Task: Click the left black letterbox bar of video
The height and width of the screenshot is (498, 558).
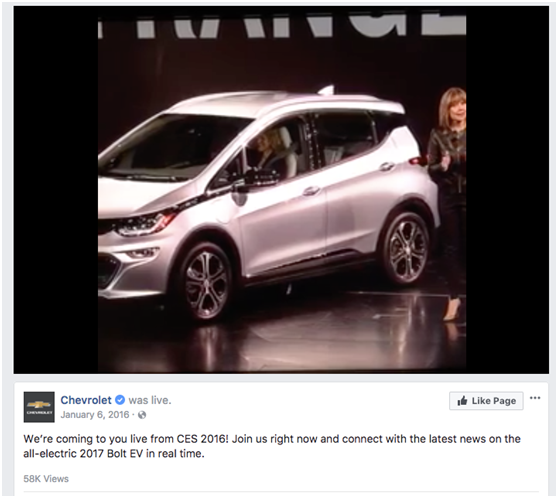Action: [56, 190]
